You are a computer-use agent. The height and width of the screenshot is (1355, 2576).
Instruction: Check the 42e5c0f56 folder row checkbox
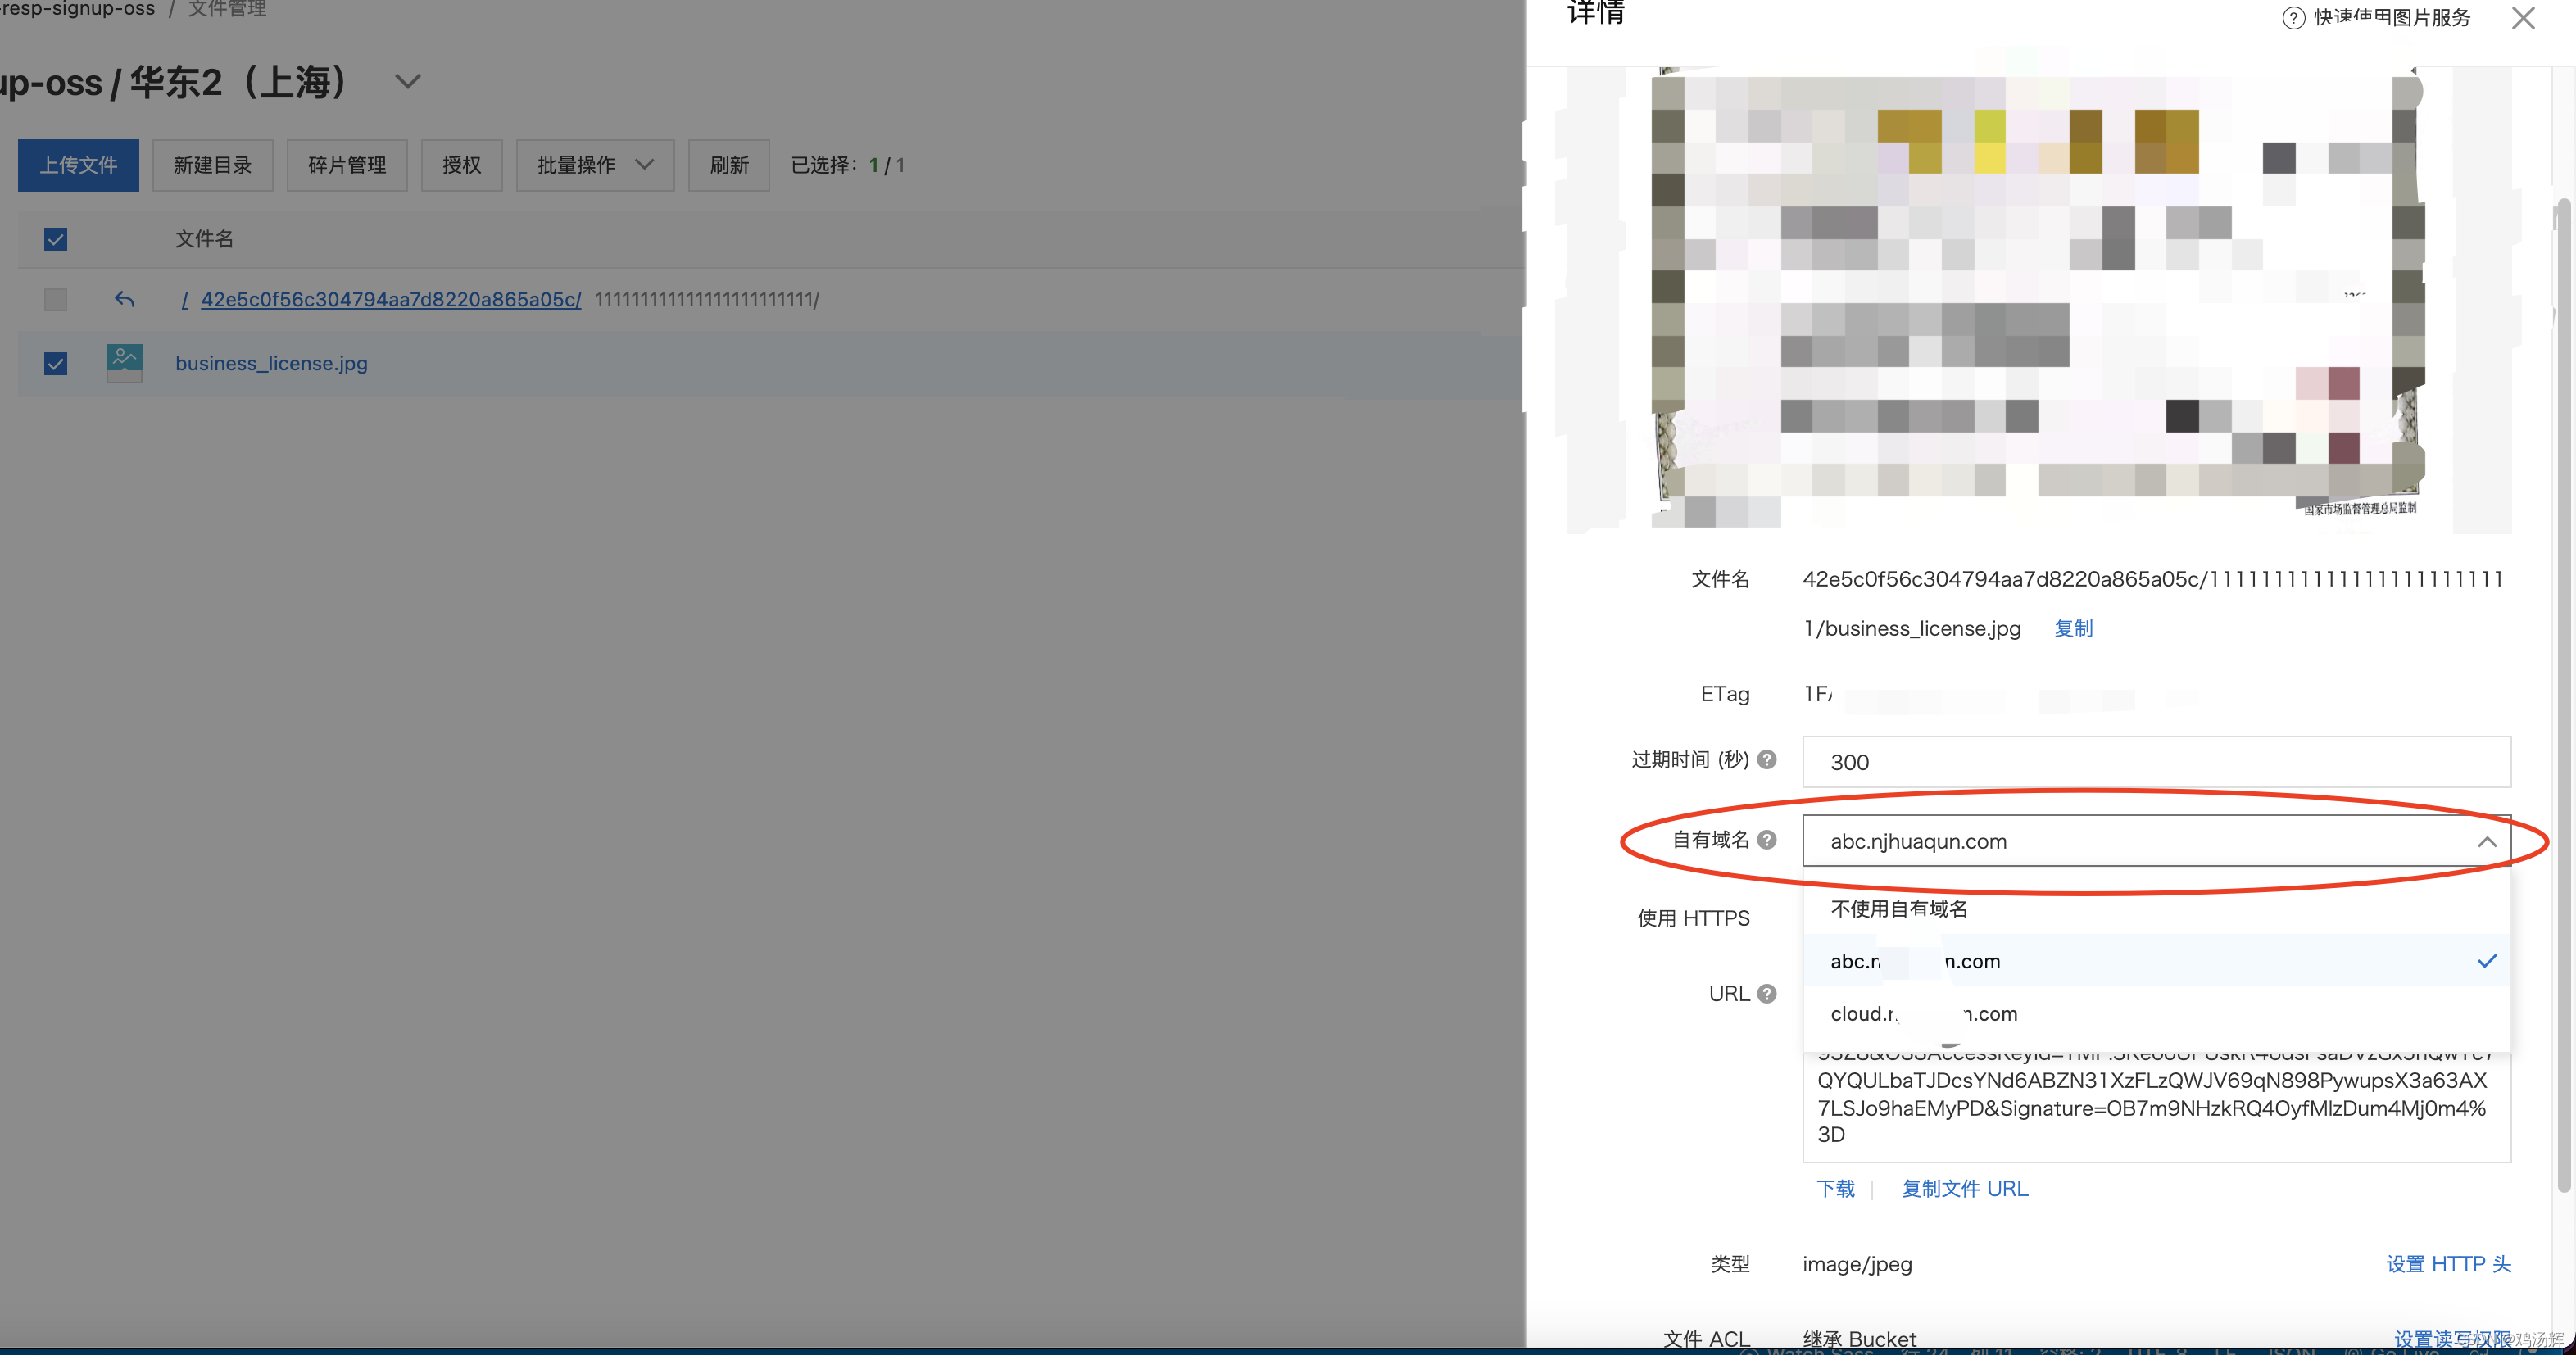pyautogui.click(x=55, y=299)
